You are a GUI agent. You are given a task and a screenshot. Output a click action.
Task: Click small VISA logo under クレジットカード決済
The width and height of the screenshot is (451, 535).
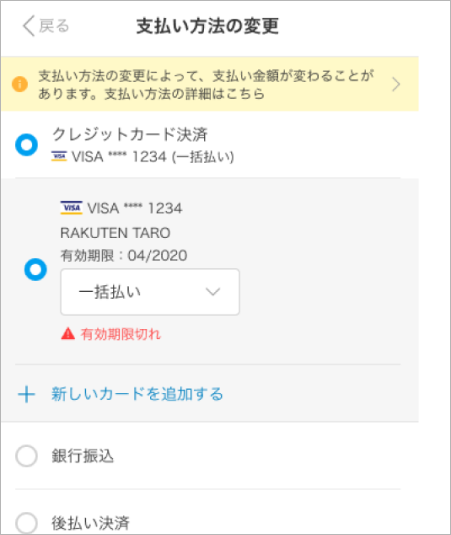coord(59,156)
